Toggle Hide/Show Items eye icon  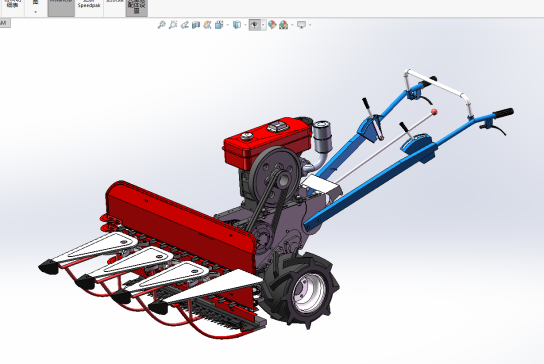[x=255, y=25]
